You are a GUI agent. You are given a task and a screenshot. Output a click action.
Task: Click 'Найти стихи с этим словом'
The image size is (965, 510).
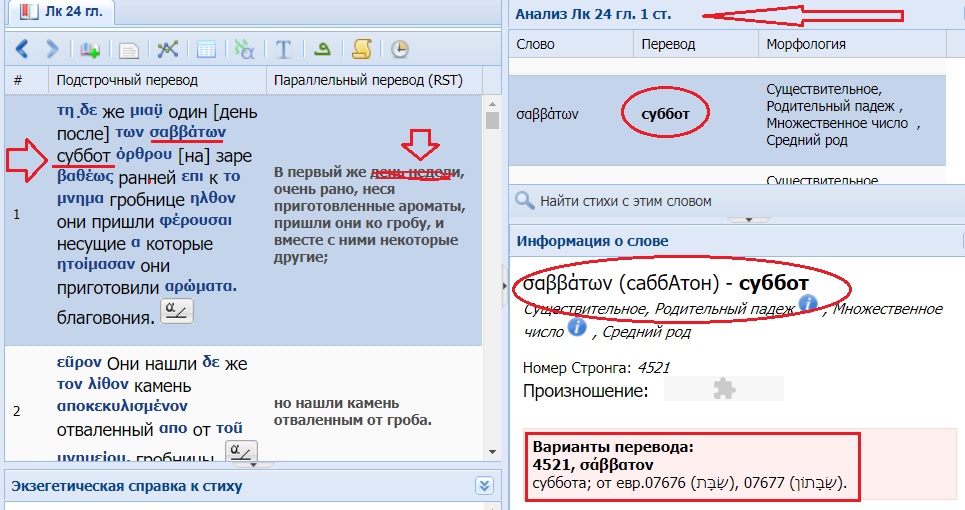coord(625,201)
